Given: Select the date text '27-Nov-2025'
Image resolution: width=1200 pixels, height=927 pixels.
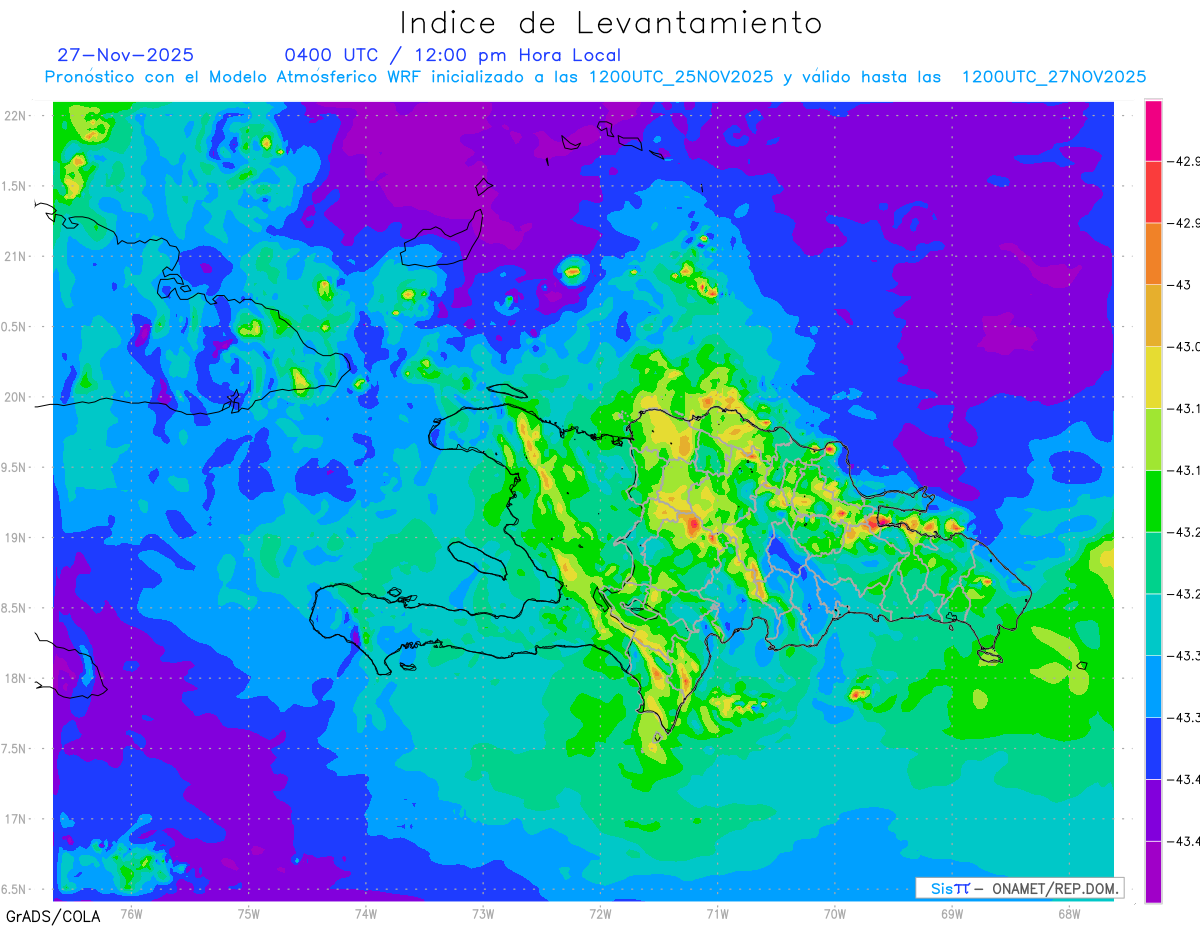Looking at the screenshot, I should tap(126, 55).
